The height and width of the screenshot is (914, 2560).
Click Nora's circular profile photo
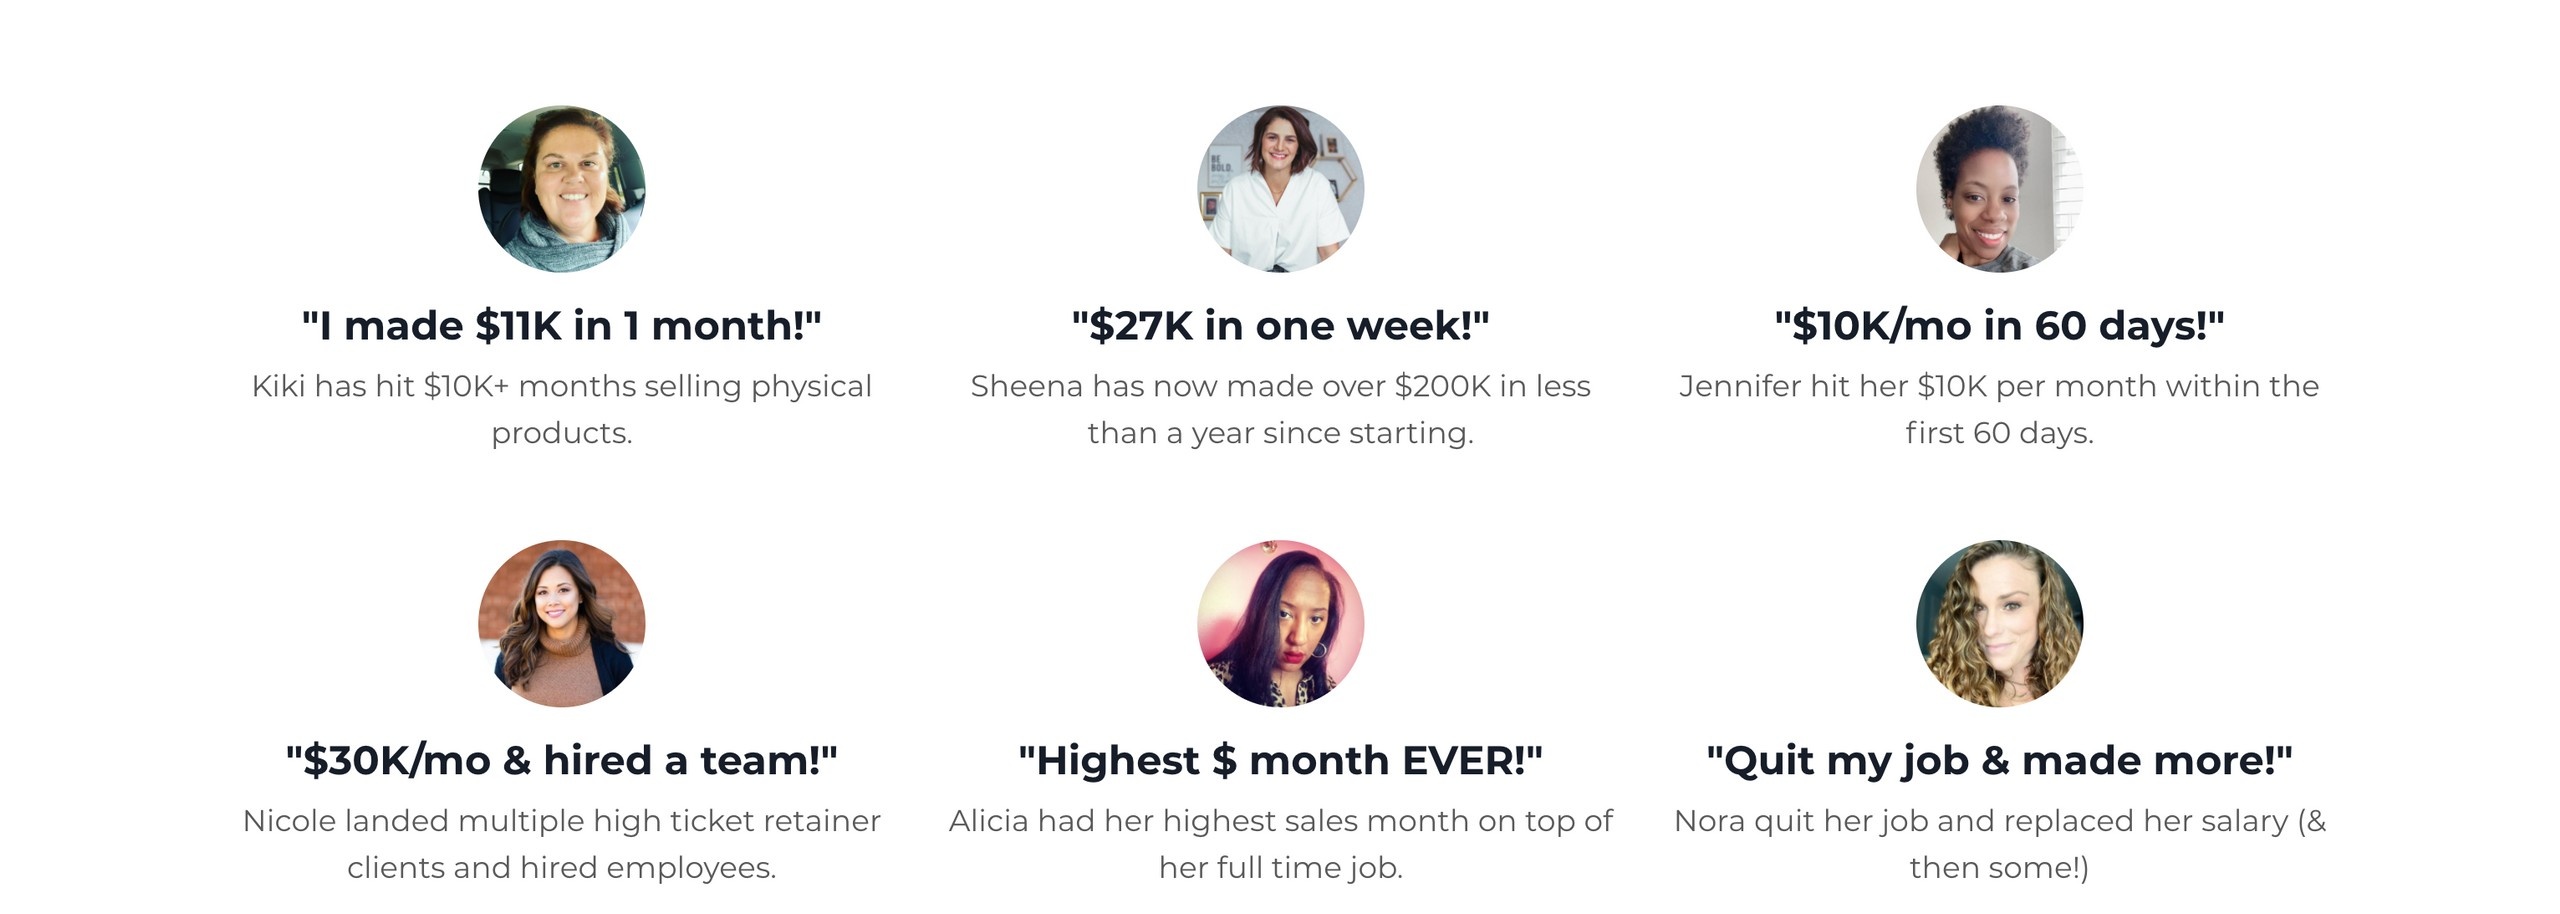(x=1999, y=624)
